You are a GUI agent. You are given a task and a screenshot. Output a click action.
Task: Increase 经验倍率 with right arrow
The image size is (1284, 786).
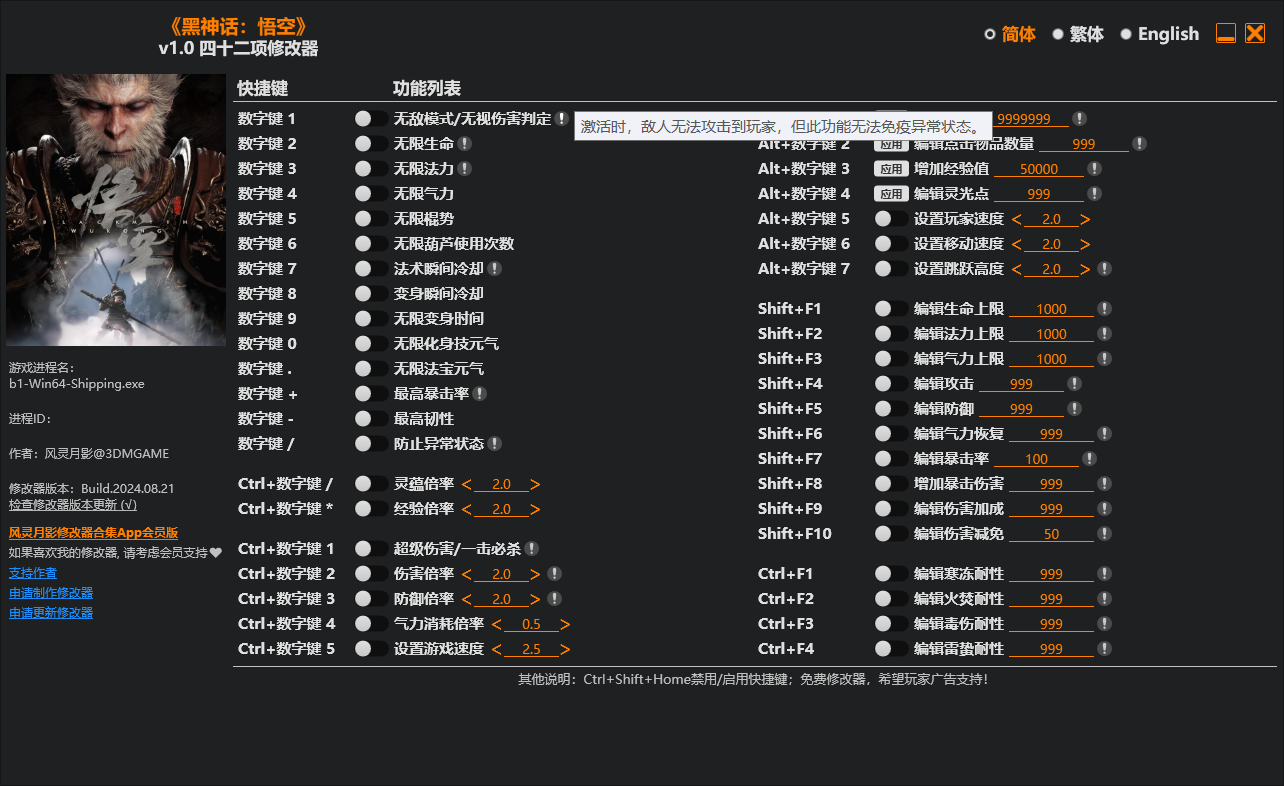pos(535,509)
